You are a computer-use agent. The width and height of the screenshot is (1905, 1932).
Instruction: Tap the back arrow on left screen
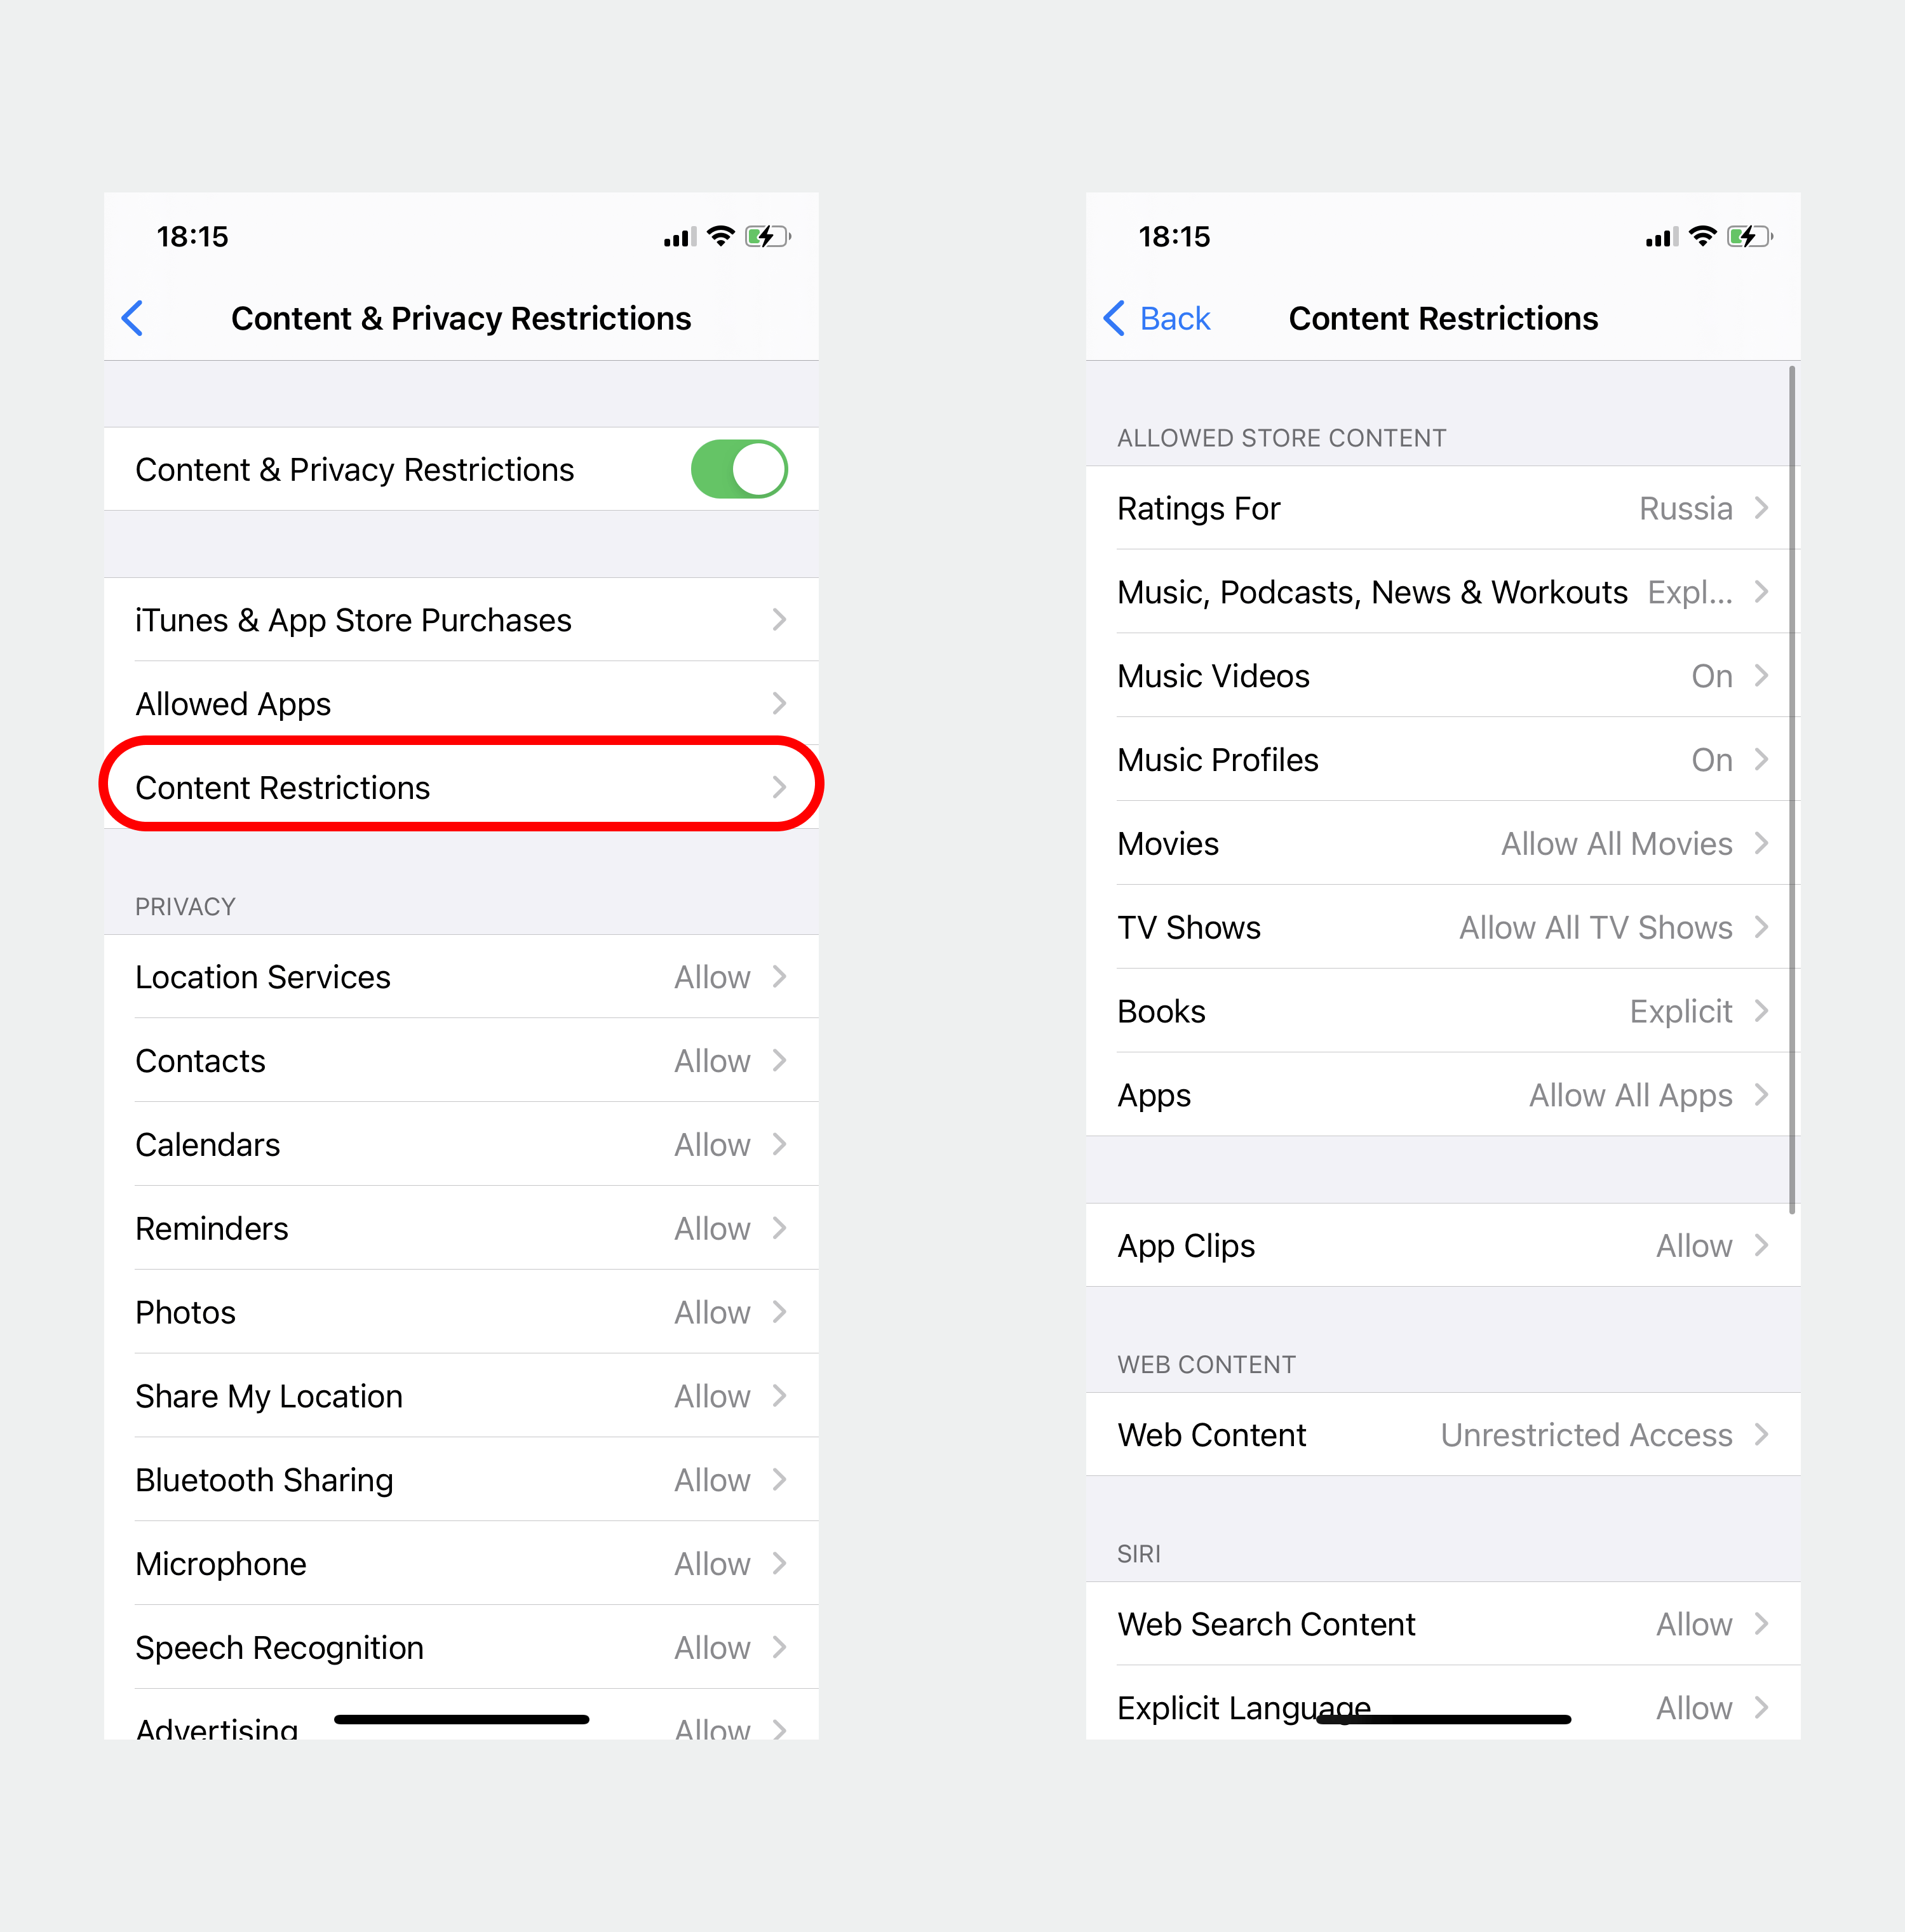(138, 318)
